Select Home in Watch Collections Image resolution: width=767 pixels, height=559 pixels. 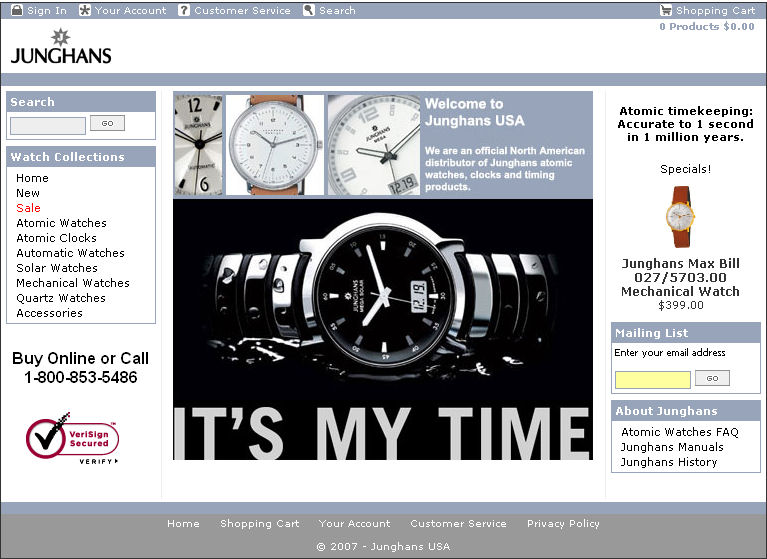coord(32,178)
